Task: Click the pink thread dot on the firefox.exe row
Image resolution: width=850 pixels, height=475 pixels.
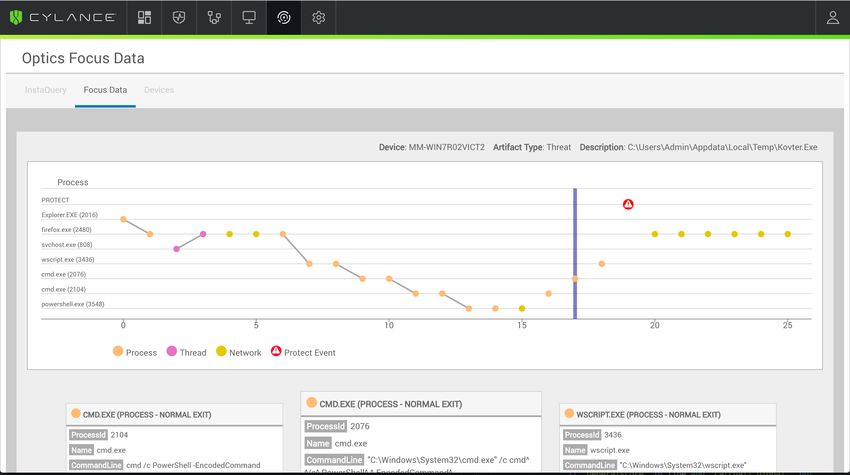Action: tap(203, 234)
